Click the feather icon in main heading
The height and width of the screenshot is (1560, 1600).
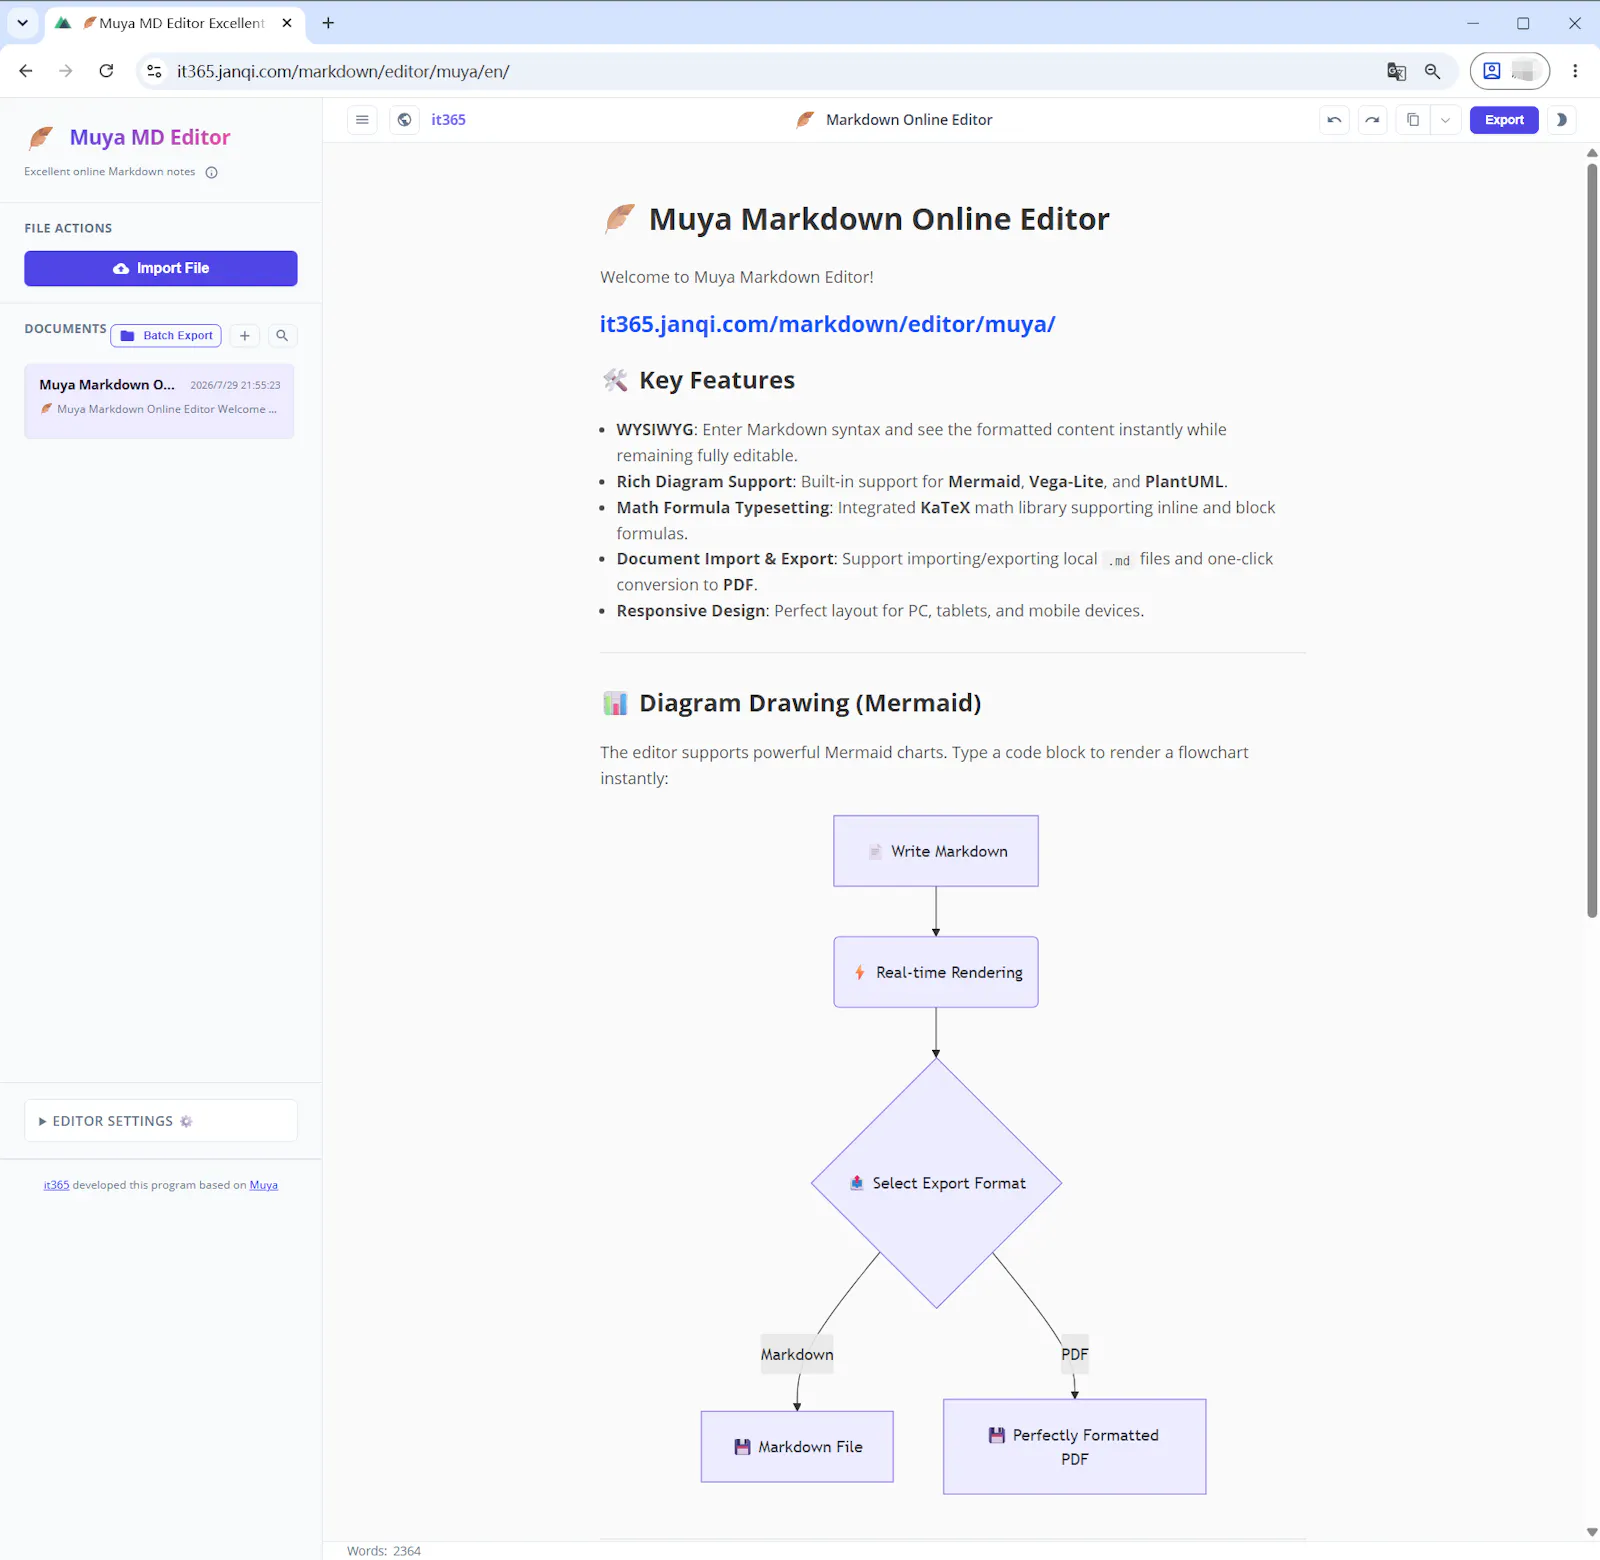coord(620,218)
